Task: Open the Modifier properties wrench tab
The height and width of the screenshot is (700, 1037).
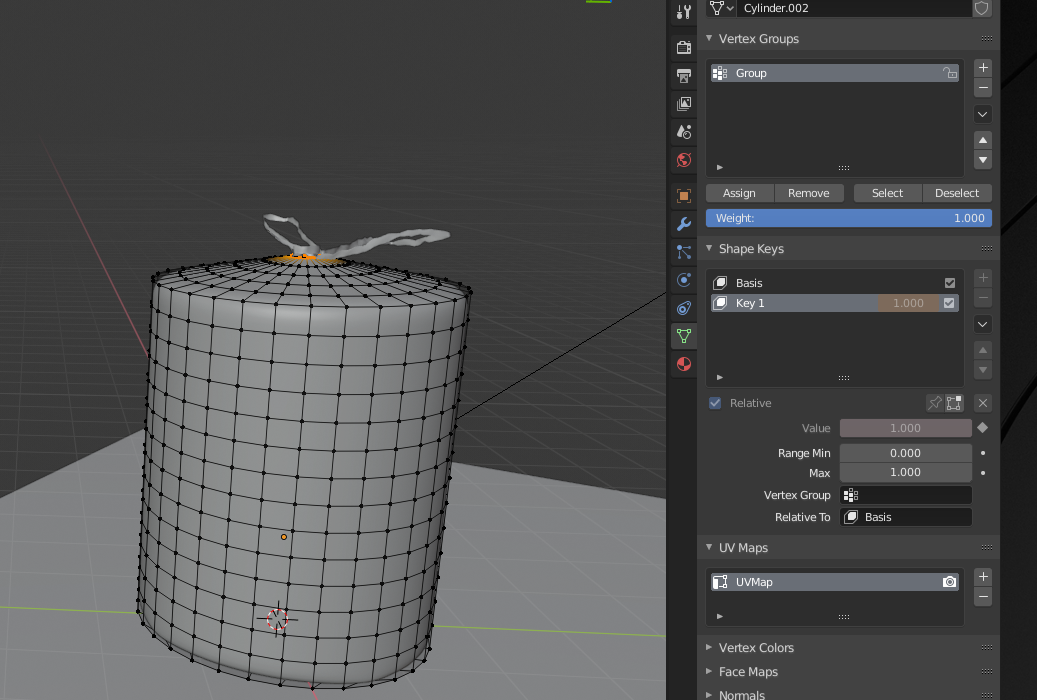Action: point(684,224)
